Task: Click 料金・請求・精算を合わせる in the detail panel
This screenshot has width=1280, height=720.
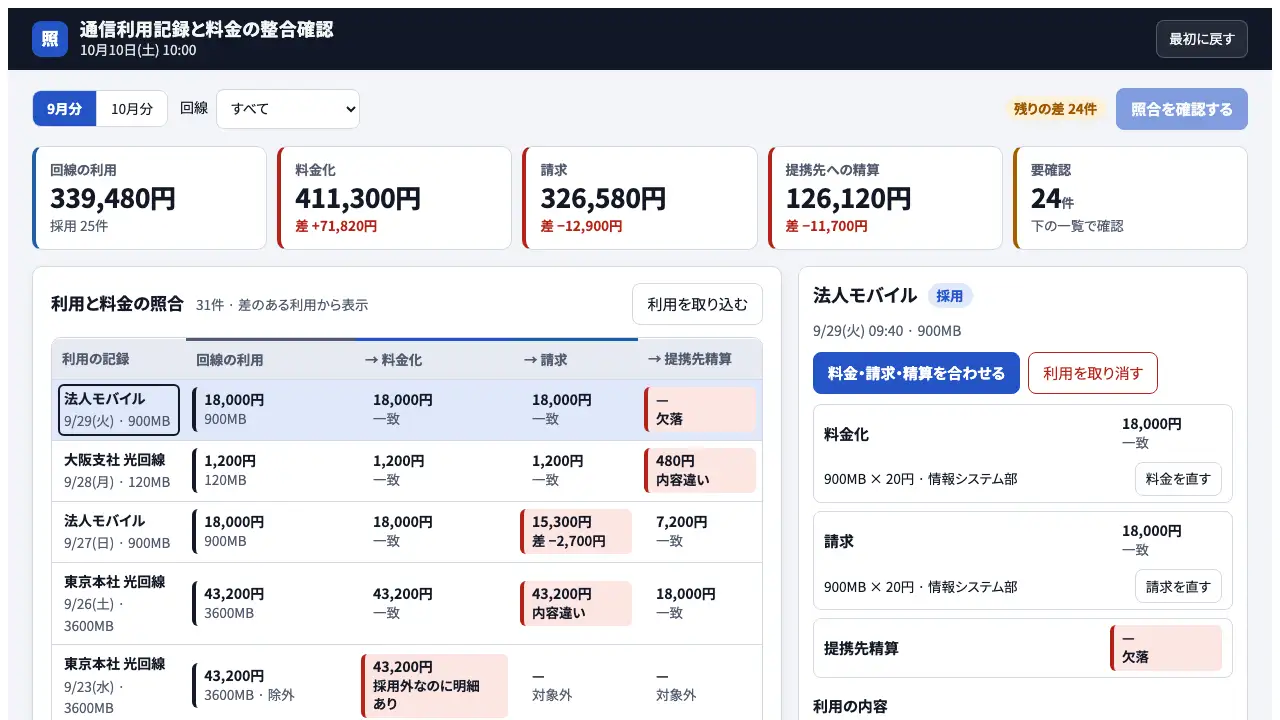Action: point(916,373)
